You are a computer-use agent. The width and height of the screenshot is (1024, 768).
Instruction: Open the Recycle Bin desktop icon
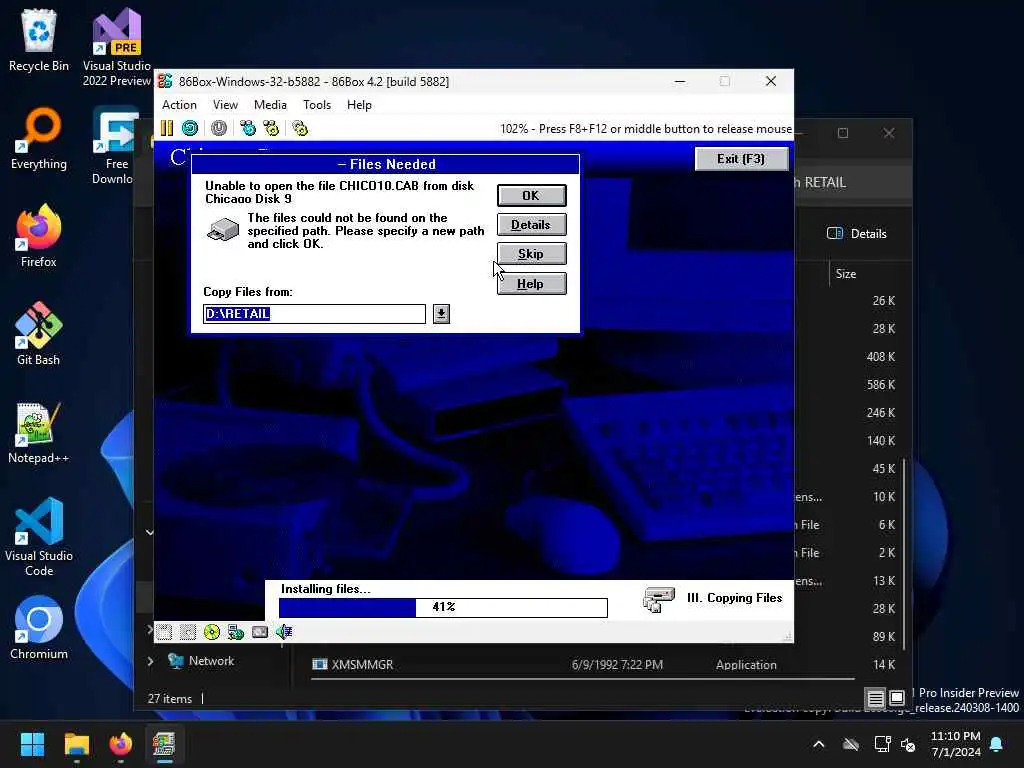coord(39,40)
